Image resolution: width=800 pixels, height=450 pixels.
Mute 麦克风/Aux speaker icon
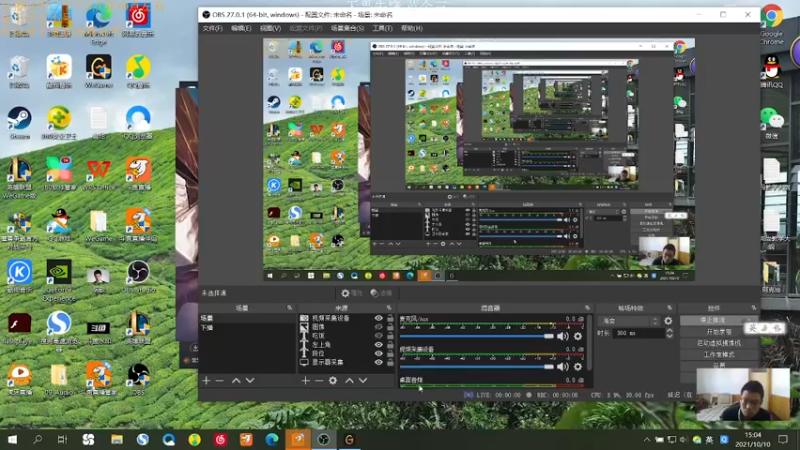pyautogui.click(x=563, y=336)
